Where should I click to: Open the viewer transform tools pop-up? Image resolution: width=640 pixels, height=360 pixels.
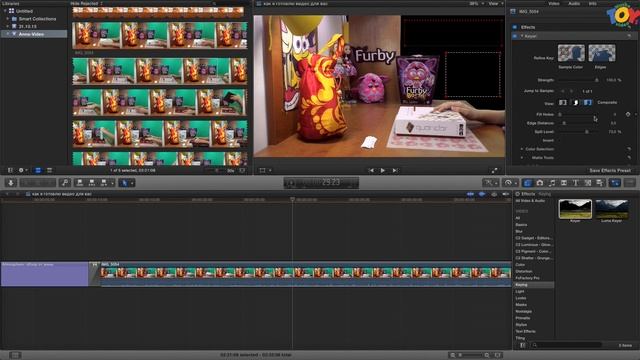(x=265, y=170)
